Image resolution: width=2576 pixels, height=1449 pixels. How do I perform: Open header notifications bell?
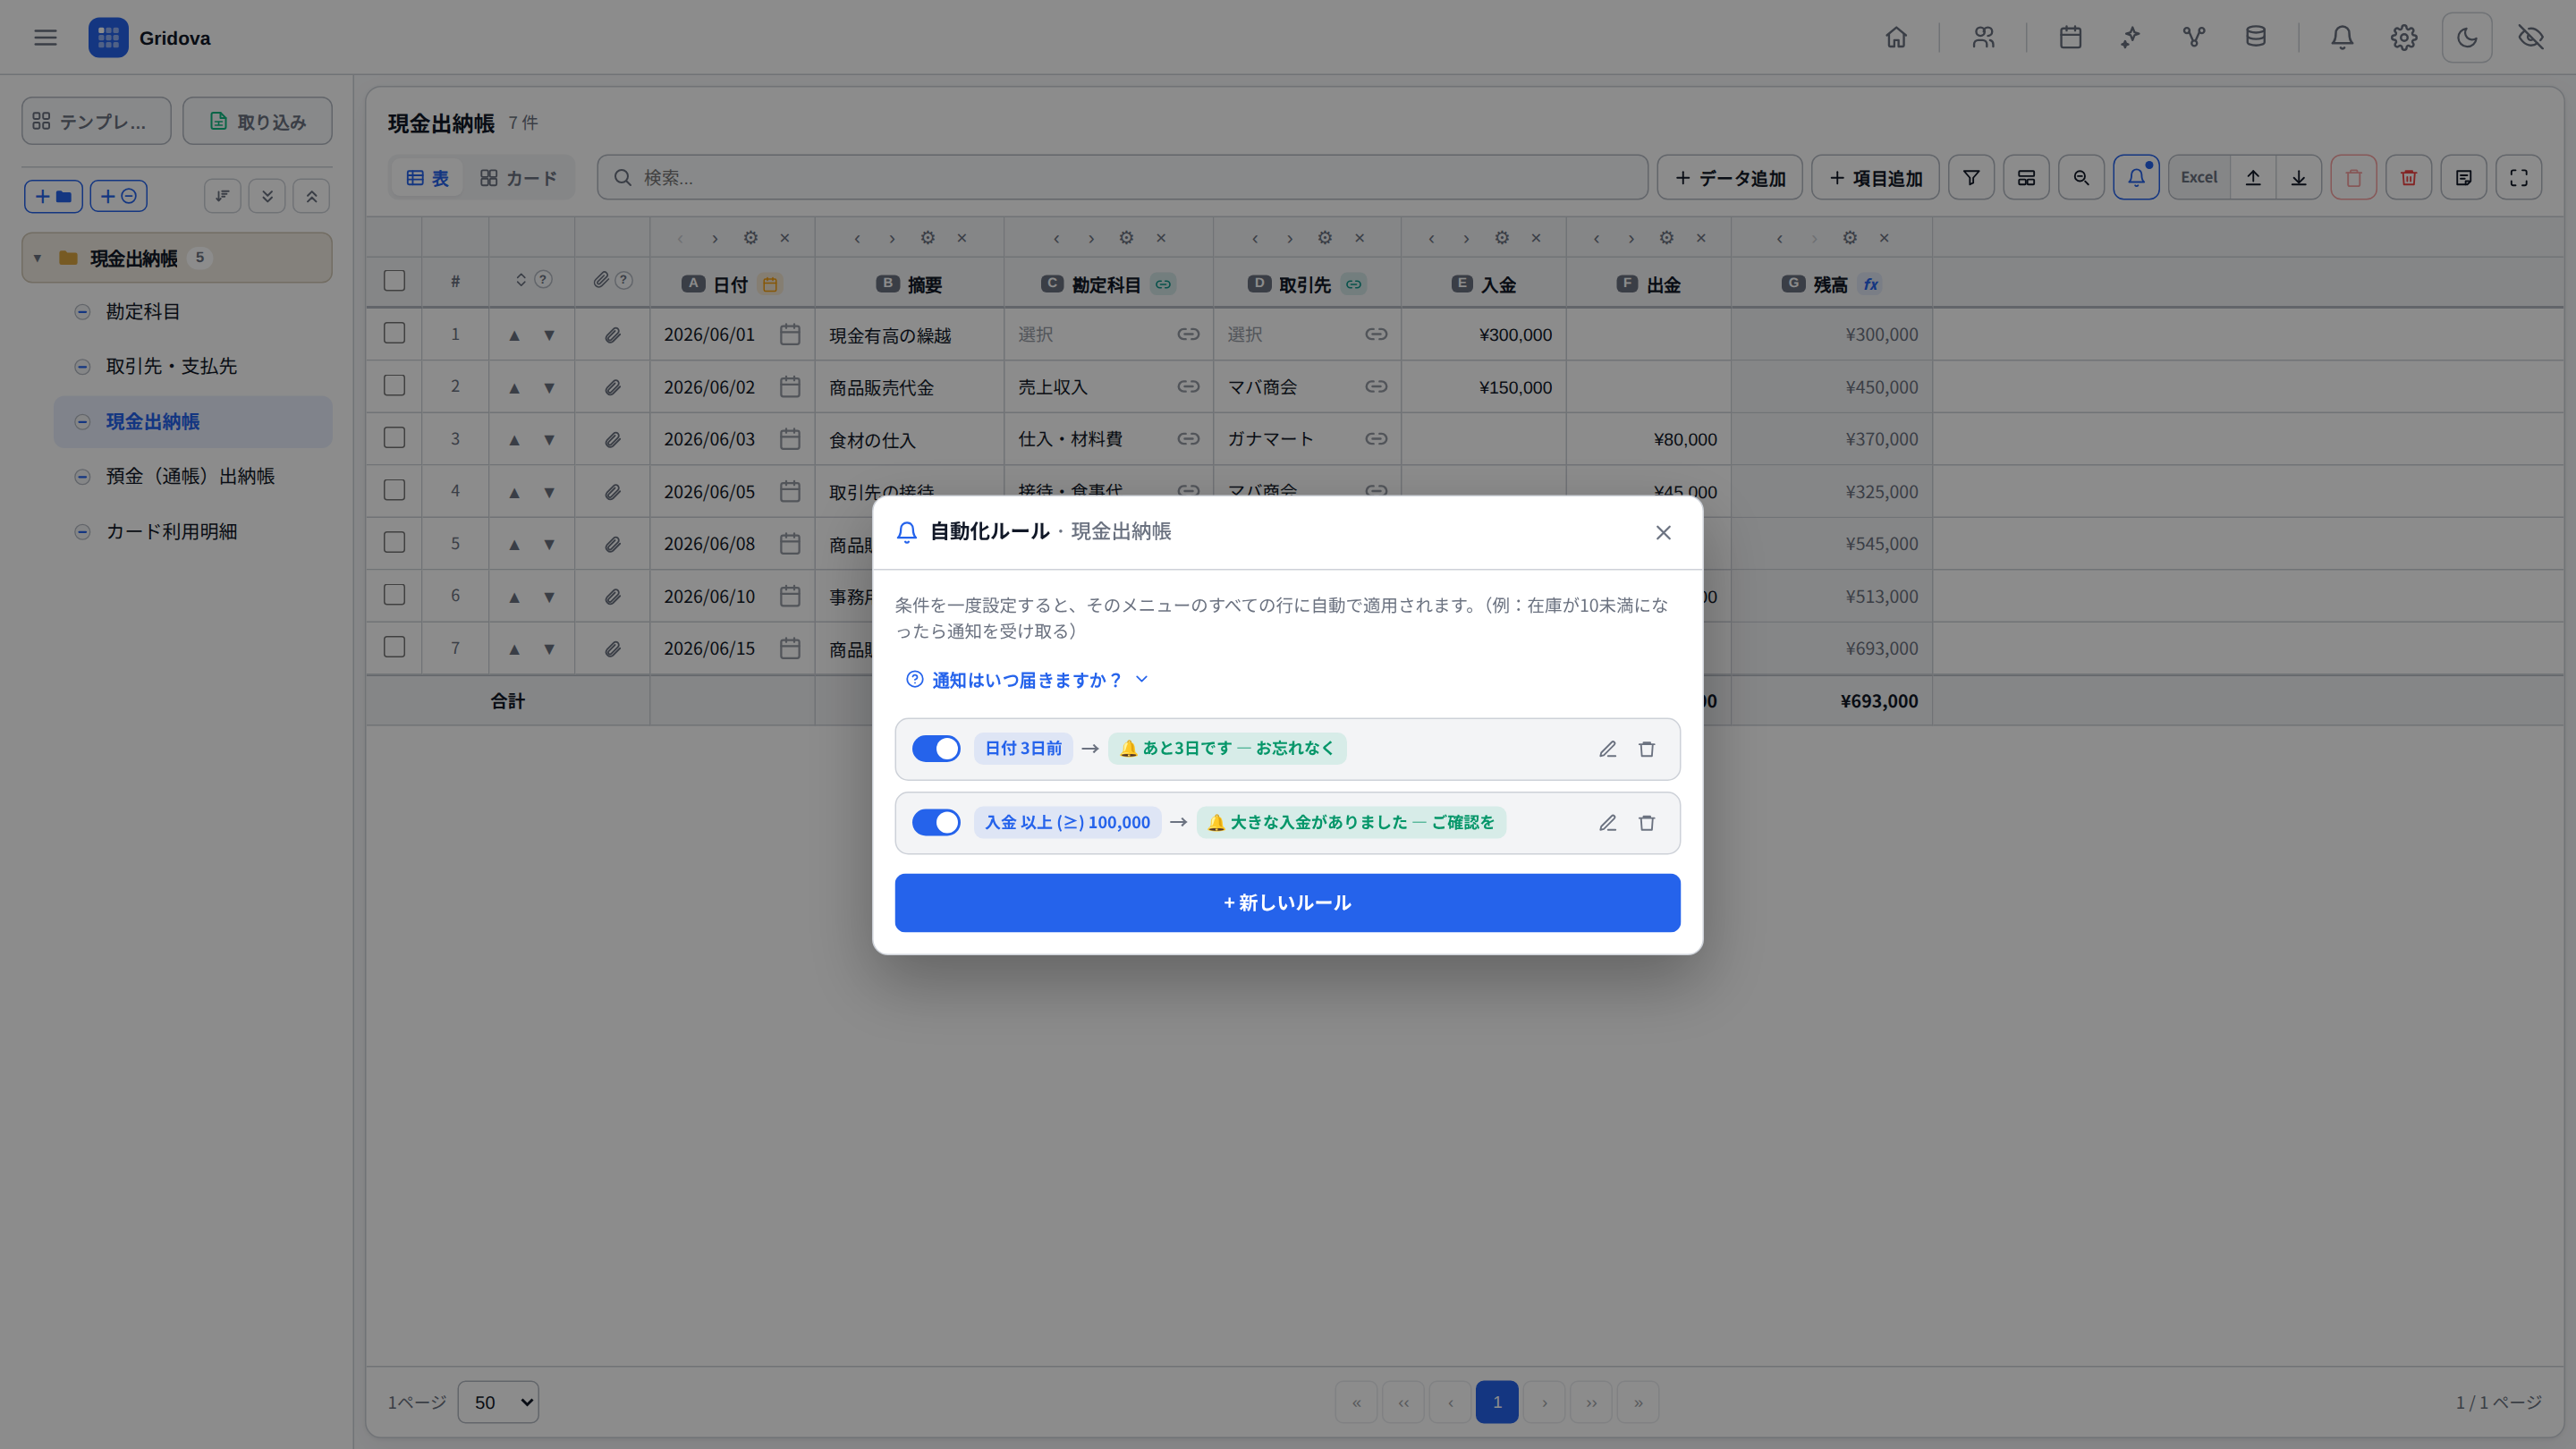2342,38
